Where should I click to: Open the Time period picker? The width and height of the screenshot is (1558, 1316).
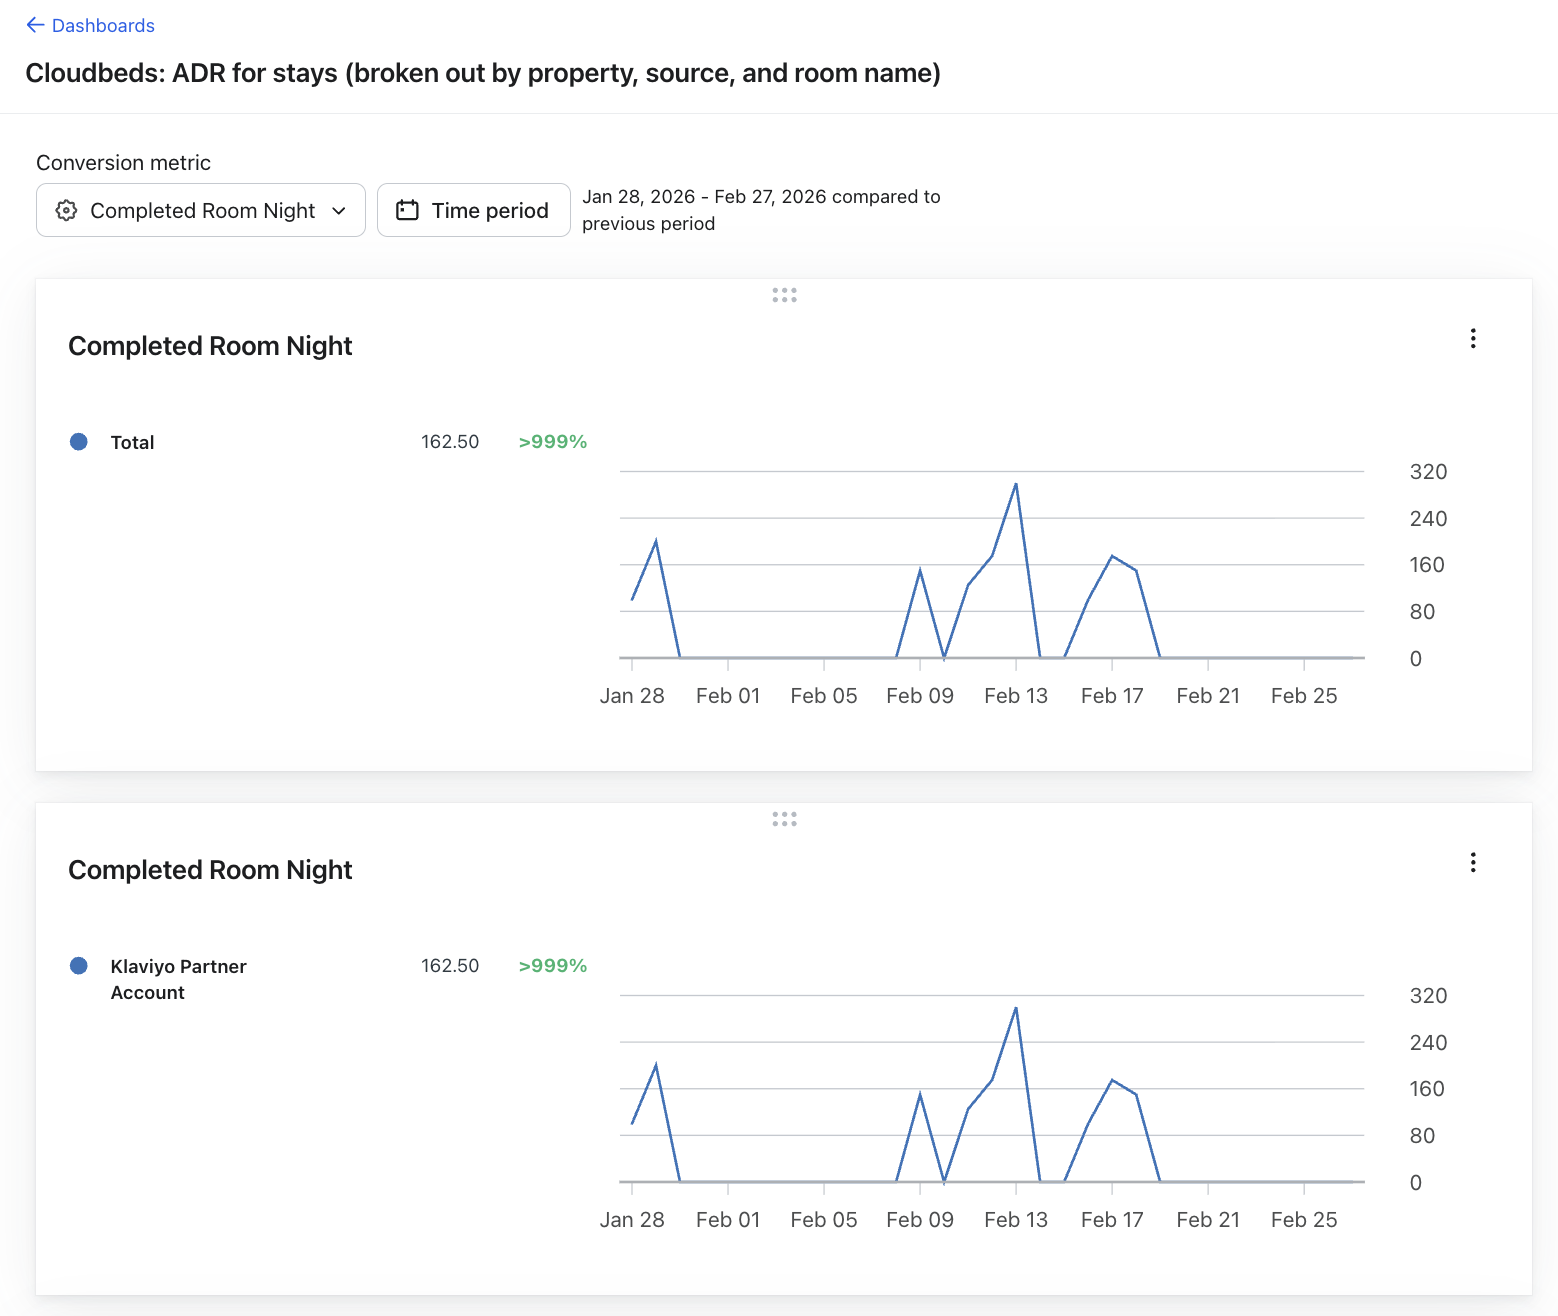point(489,210)
